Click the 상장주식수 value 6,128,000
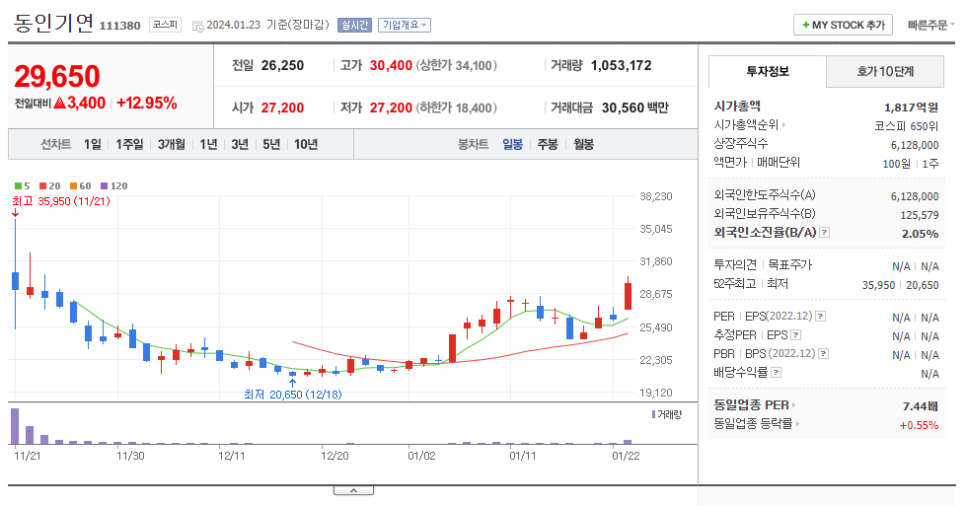This screenshot has height=506, width=966. click(915, 145)
